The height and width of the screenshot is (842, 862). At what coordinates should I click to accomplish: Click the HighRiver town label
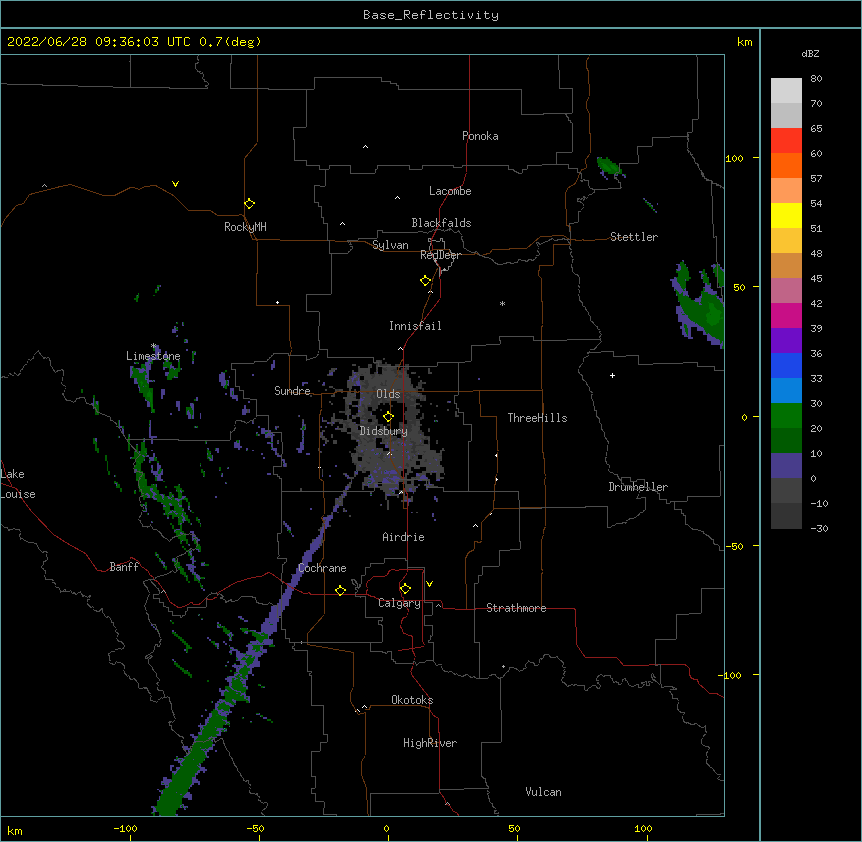[430, 743]
